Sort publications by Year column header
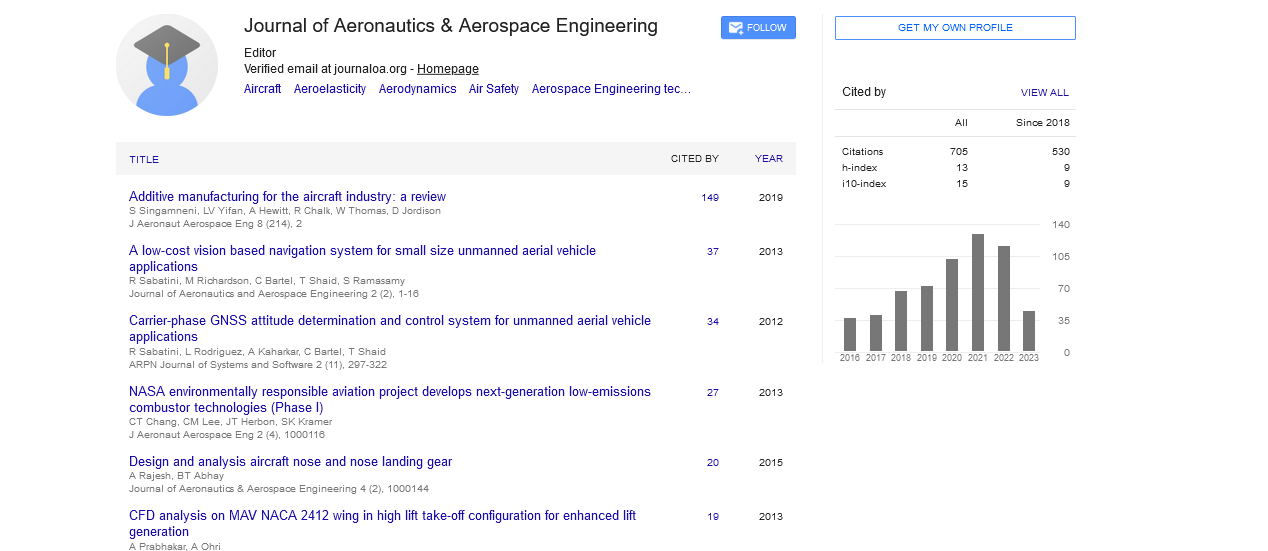1268x551 pixels. 768,158
